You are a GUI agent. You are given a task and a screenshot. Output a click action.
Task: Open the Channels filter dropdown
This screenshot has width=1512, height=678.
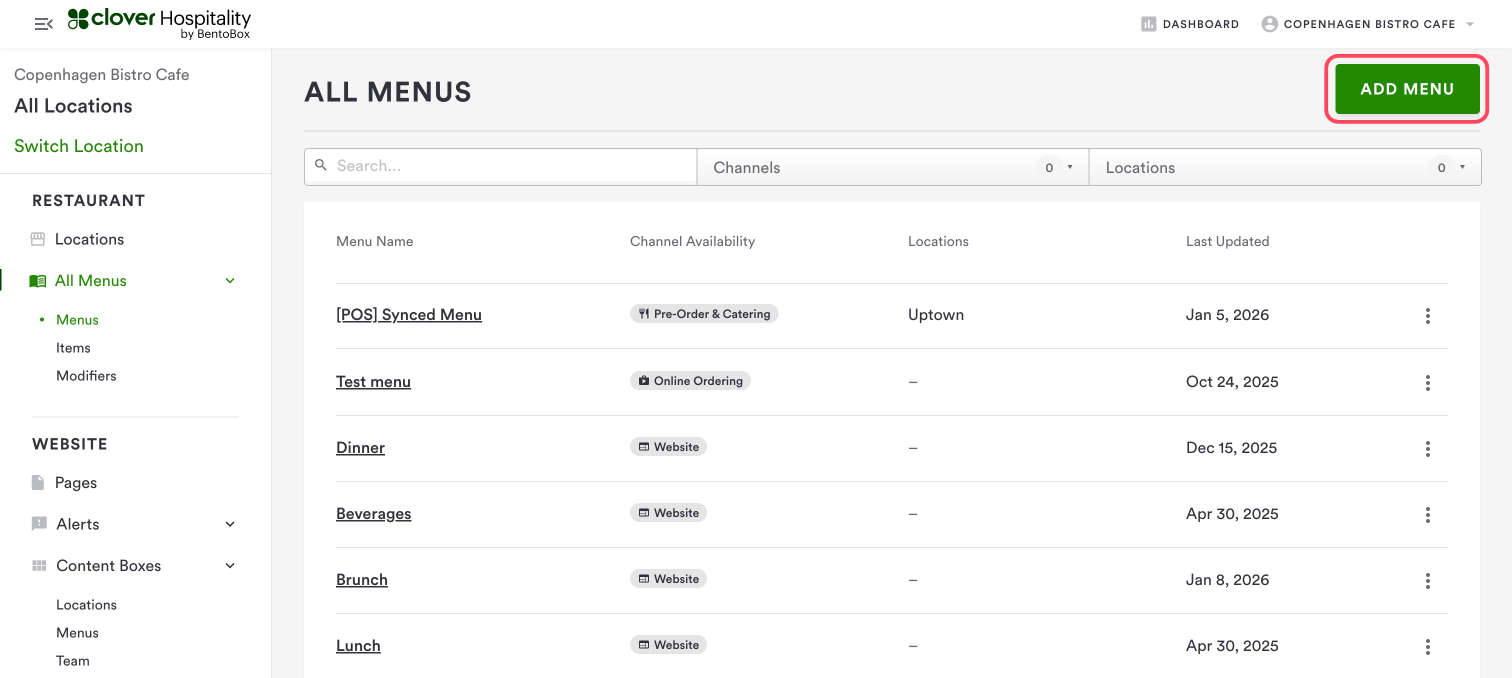(x=892, y=167)
